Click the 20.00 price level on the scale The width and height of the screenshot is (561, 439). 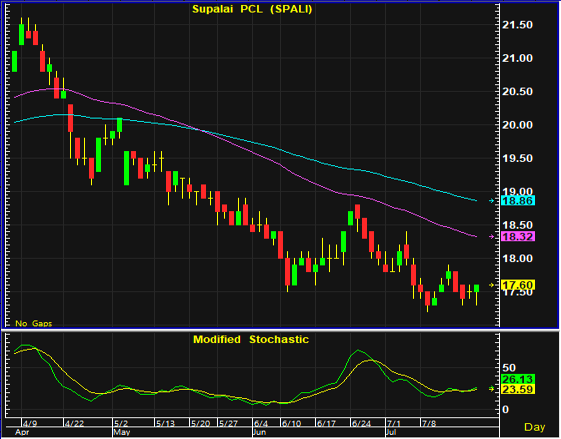(x=517, y=125)
